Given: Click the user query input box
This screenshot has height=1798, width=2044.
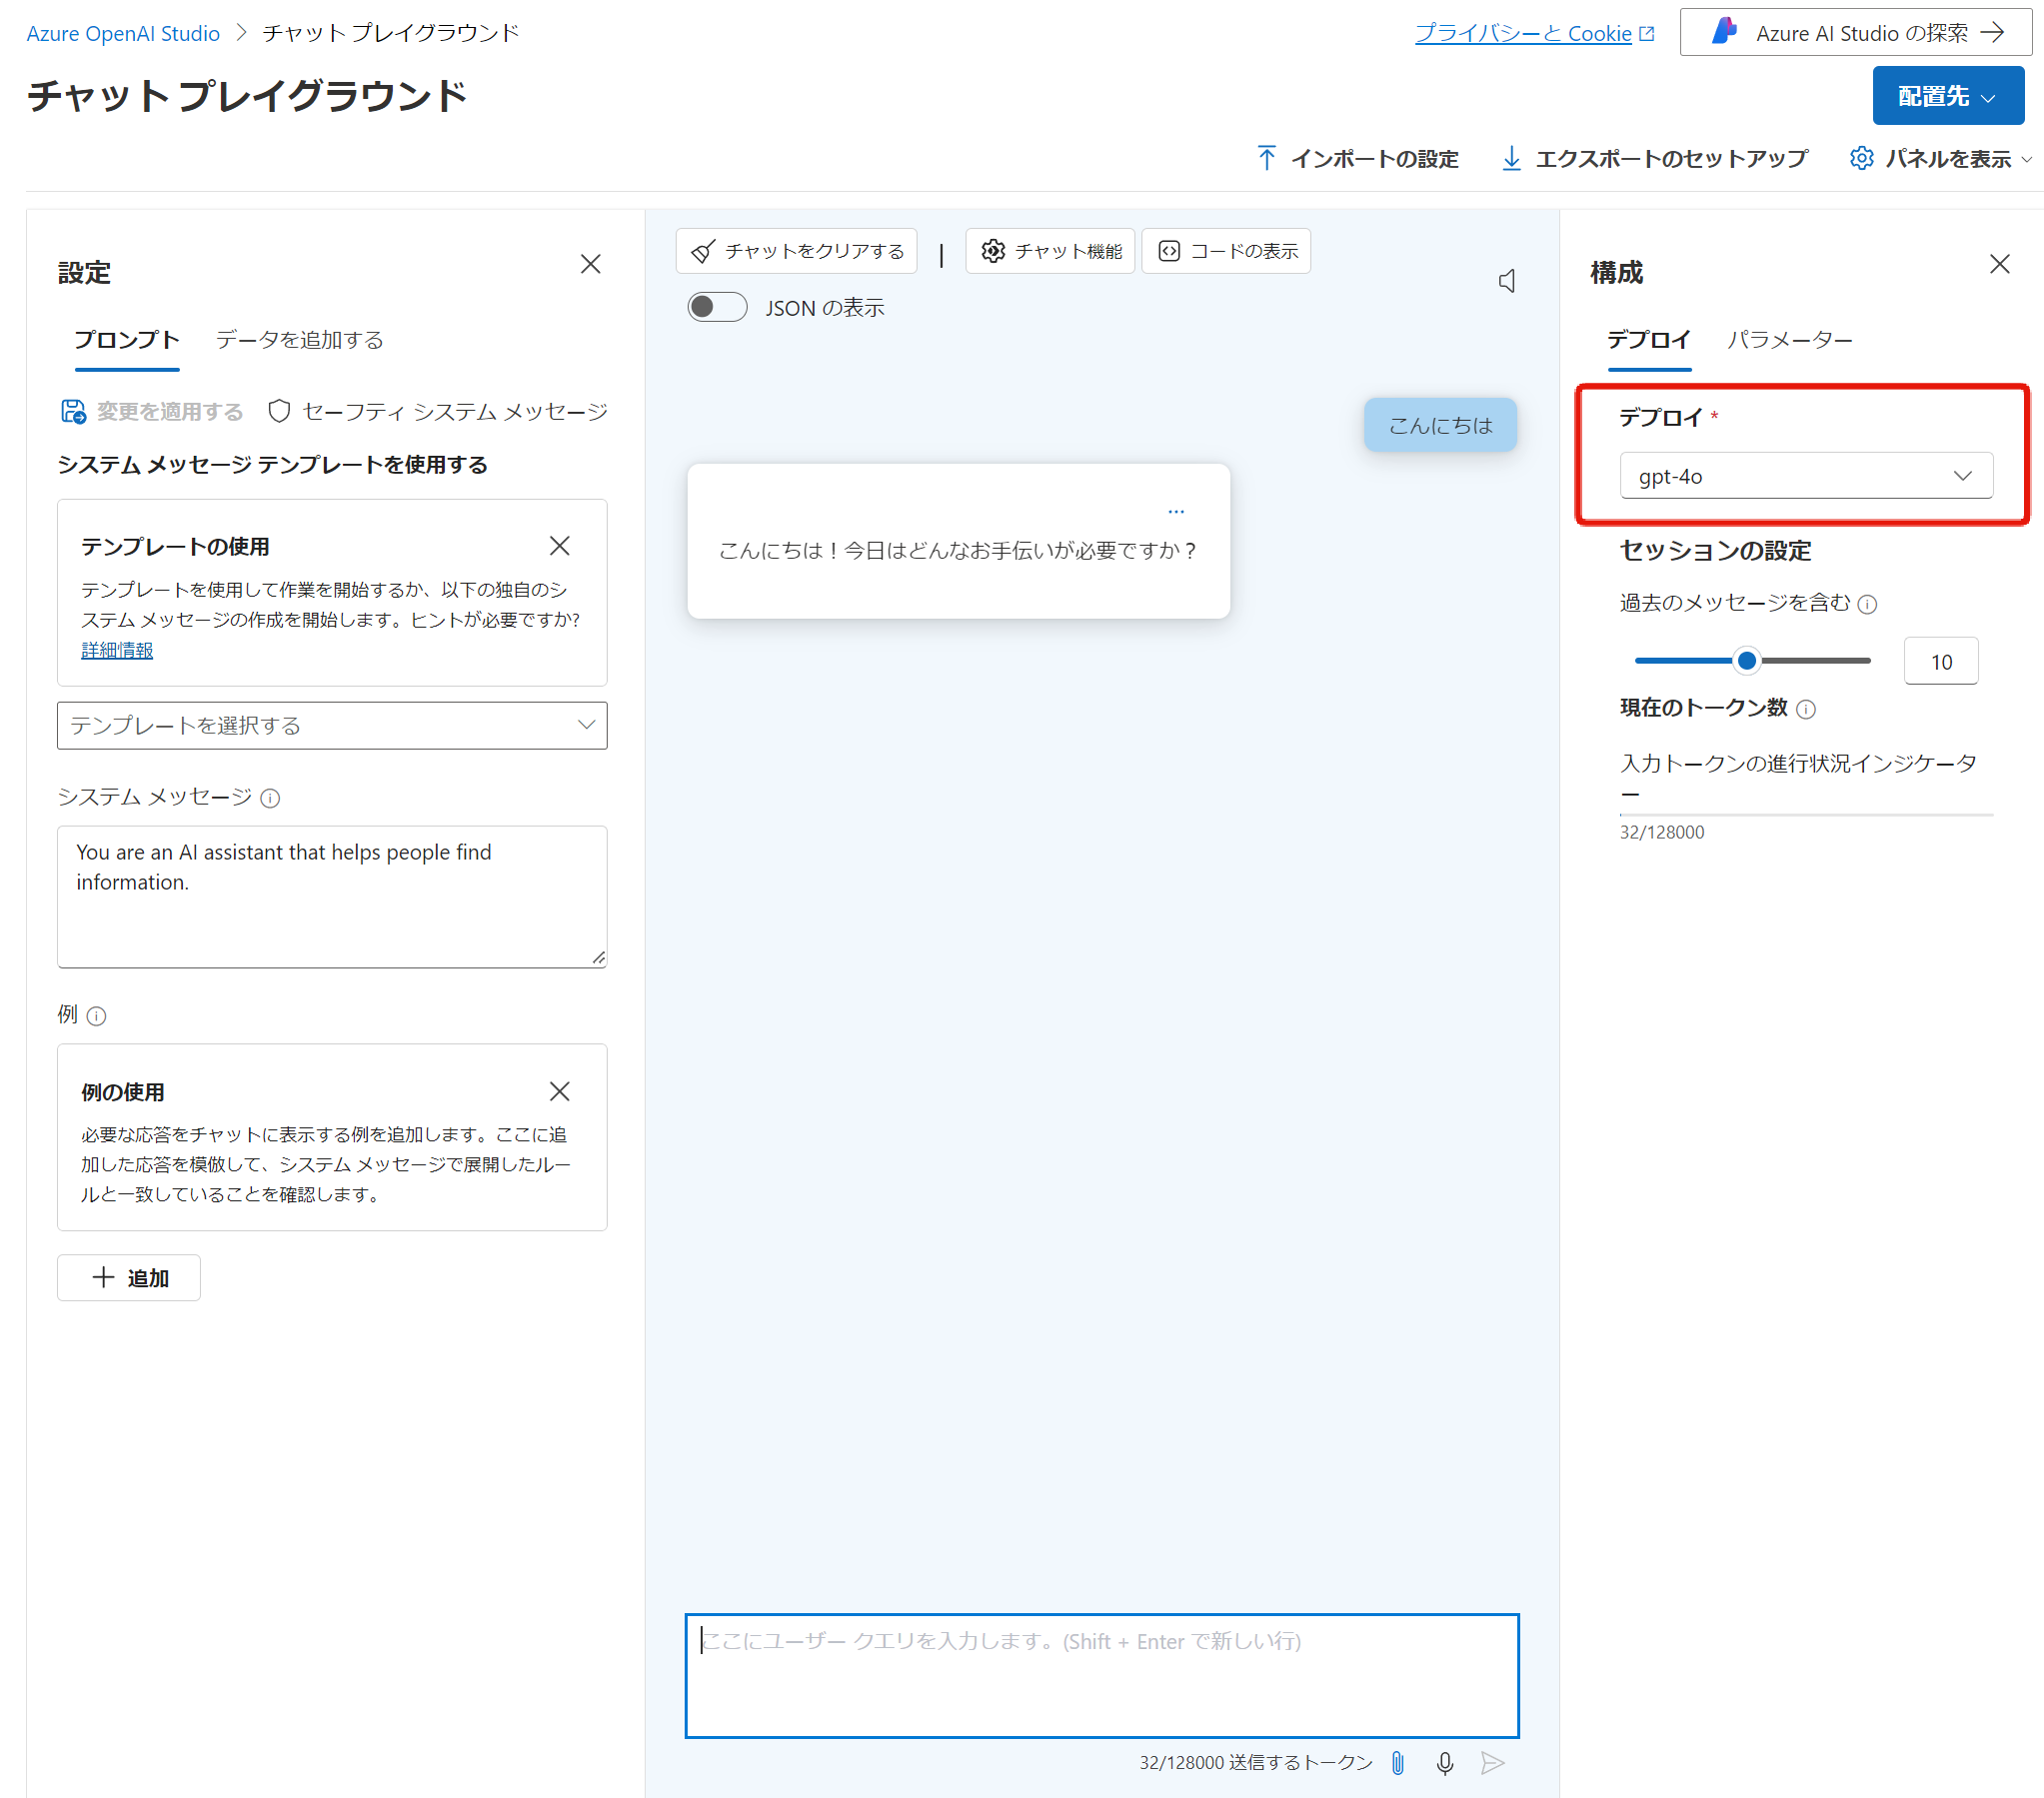Looking at the screenshot, I should click(1102, 1676).
